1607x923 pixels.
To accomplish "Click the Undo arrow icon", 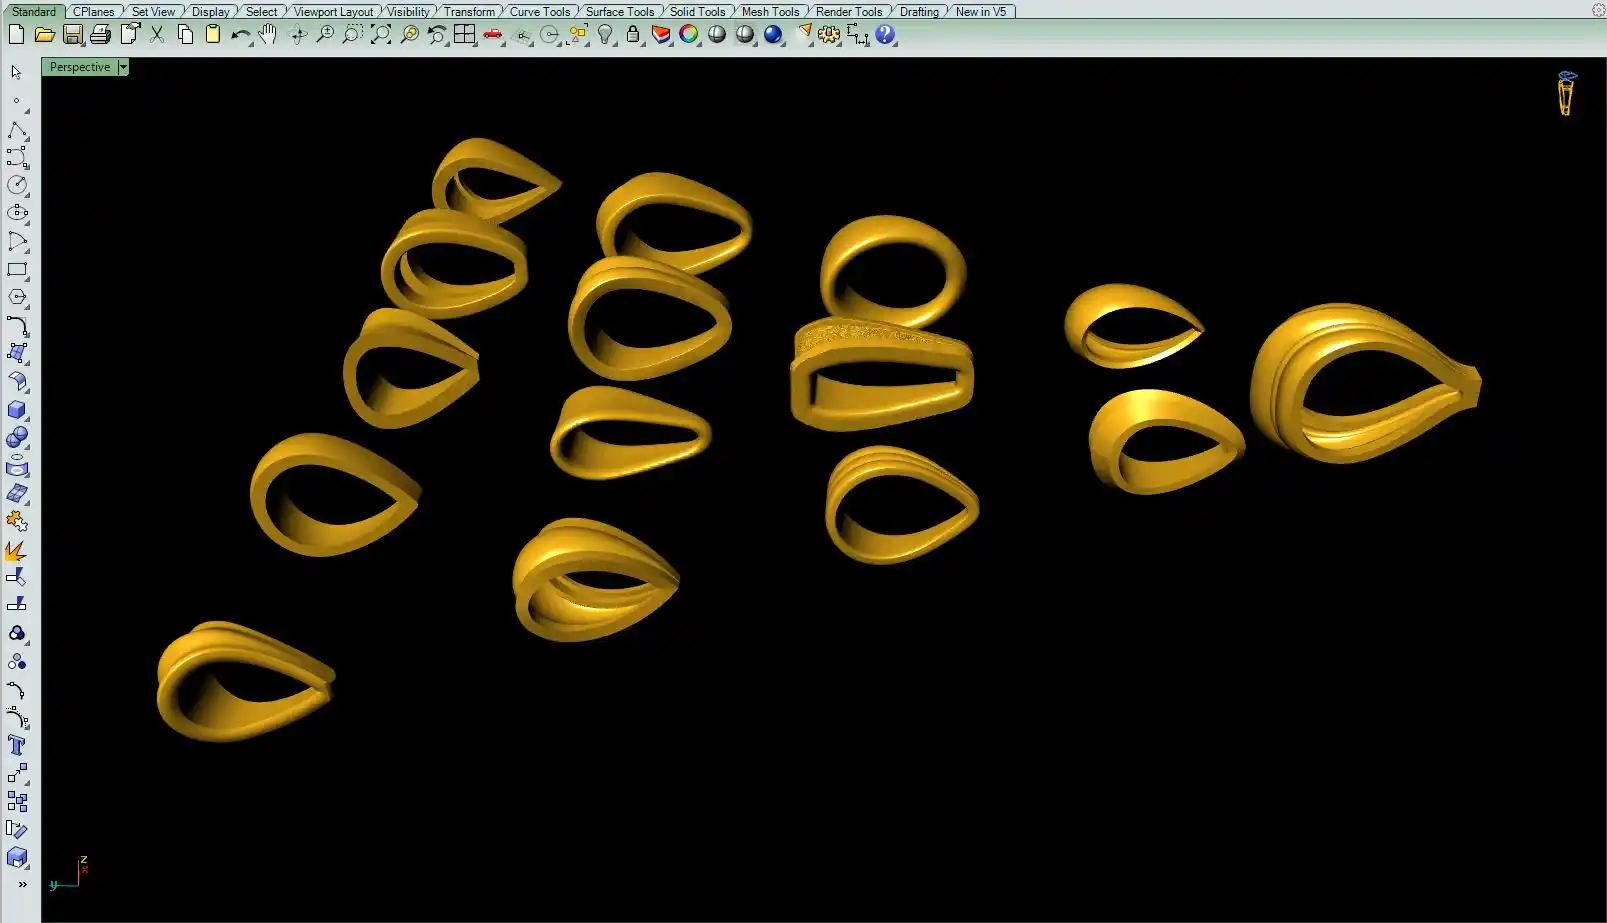I will tap(240, 35).
